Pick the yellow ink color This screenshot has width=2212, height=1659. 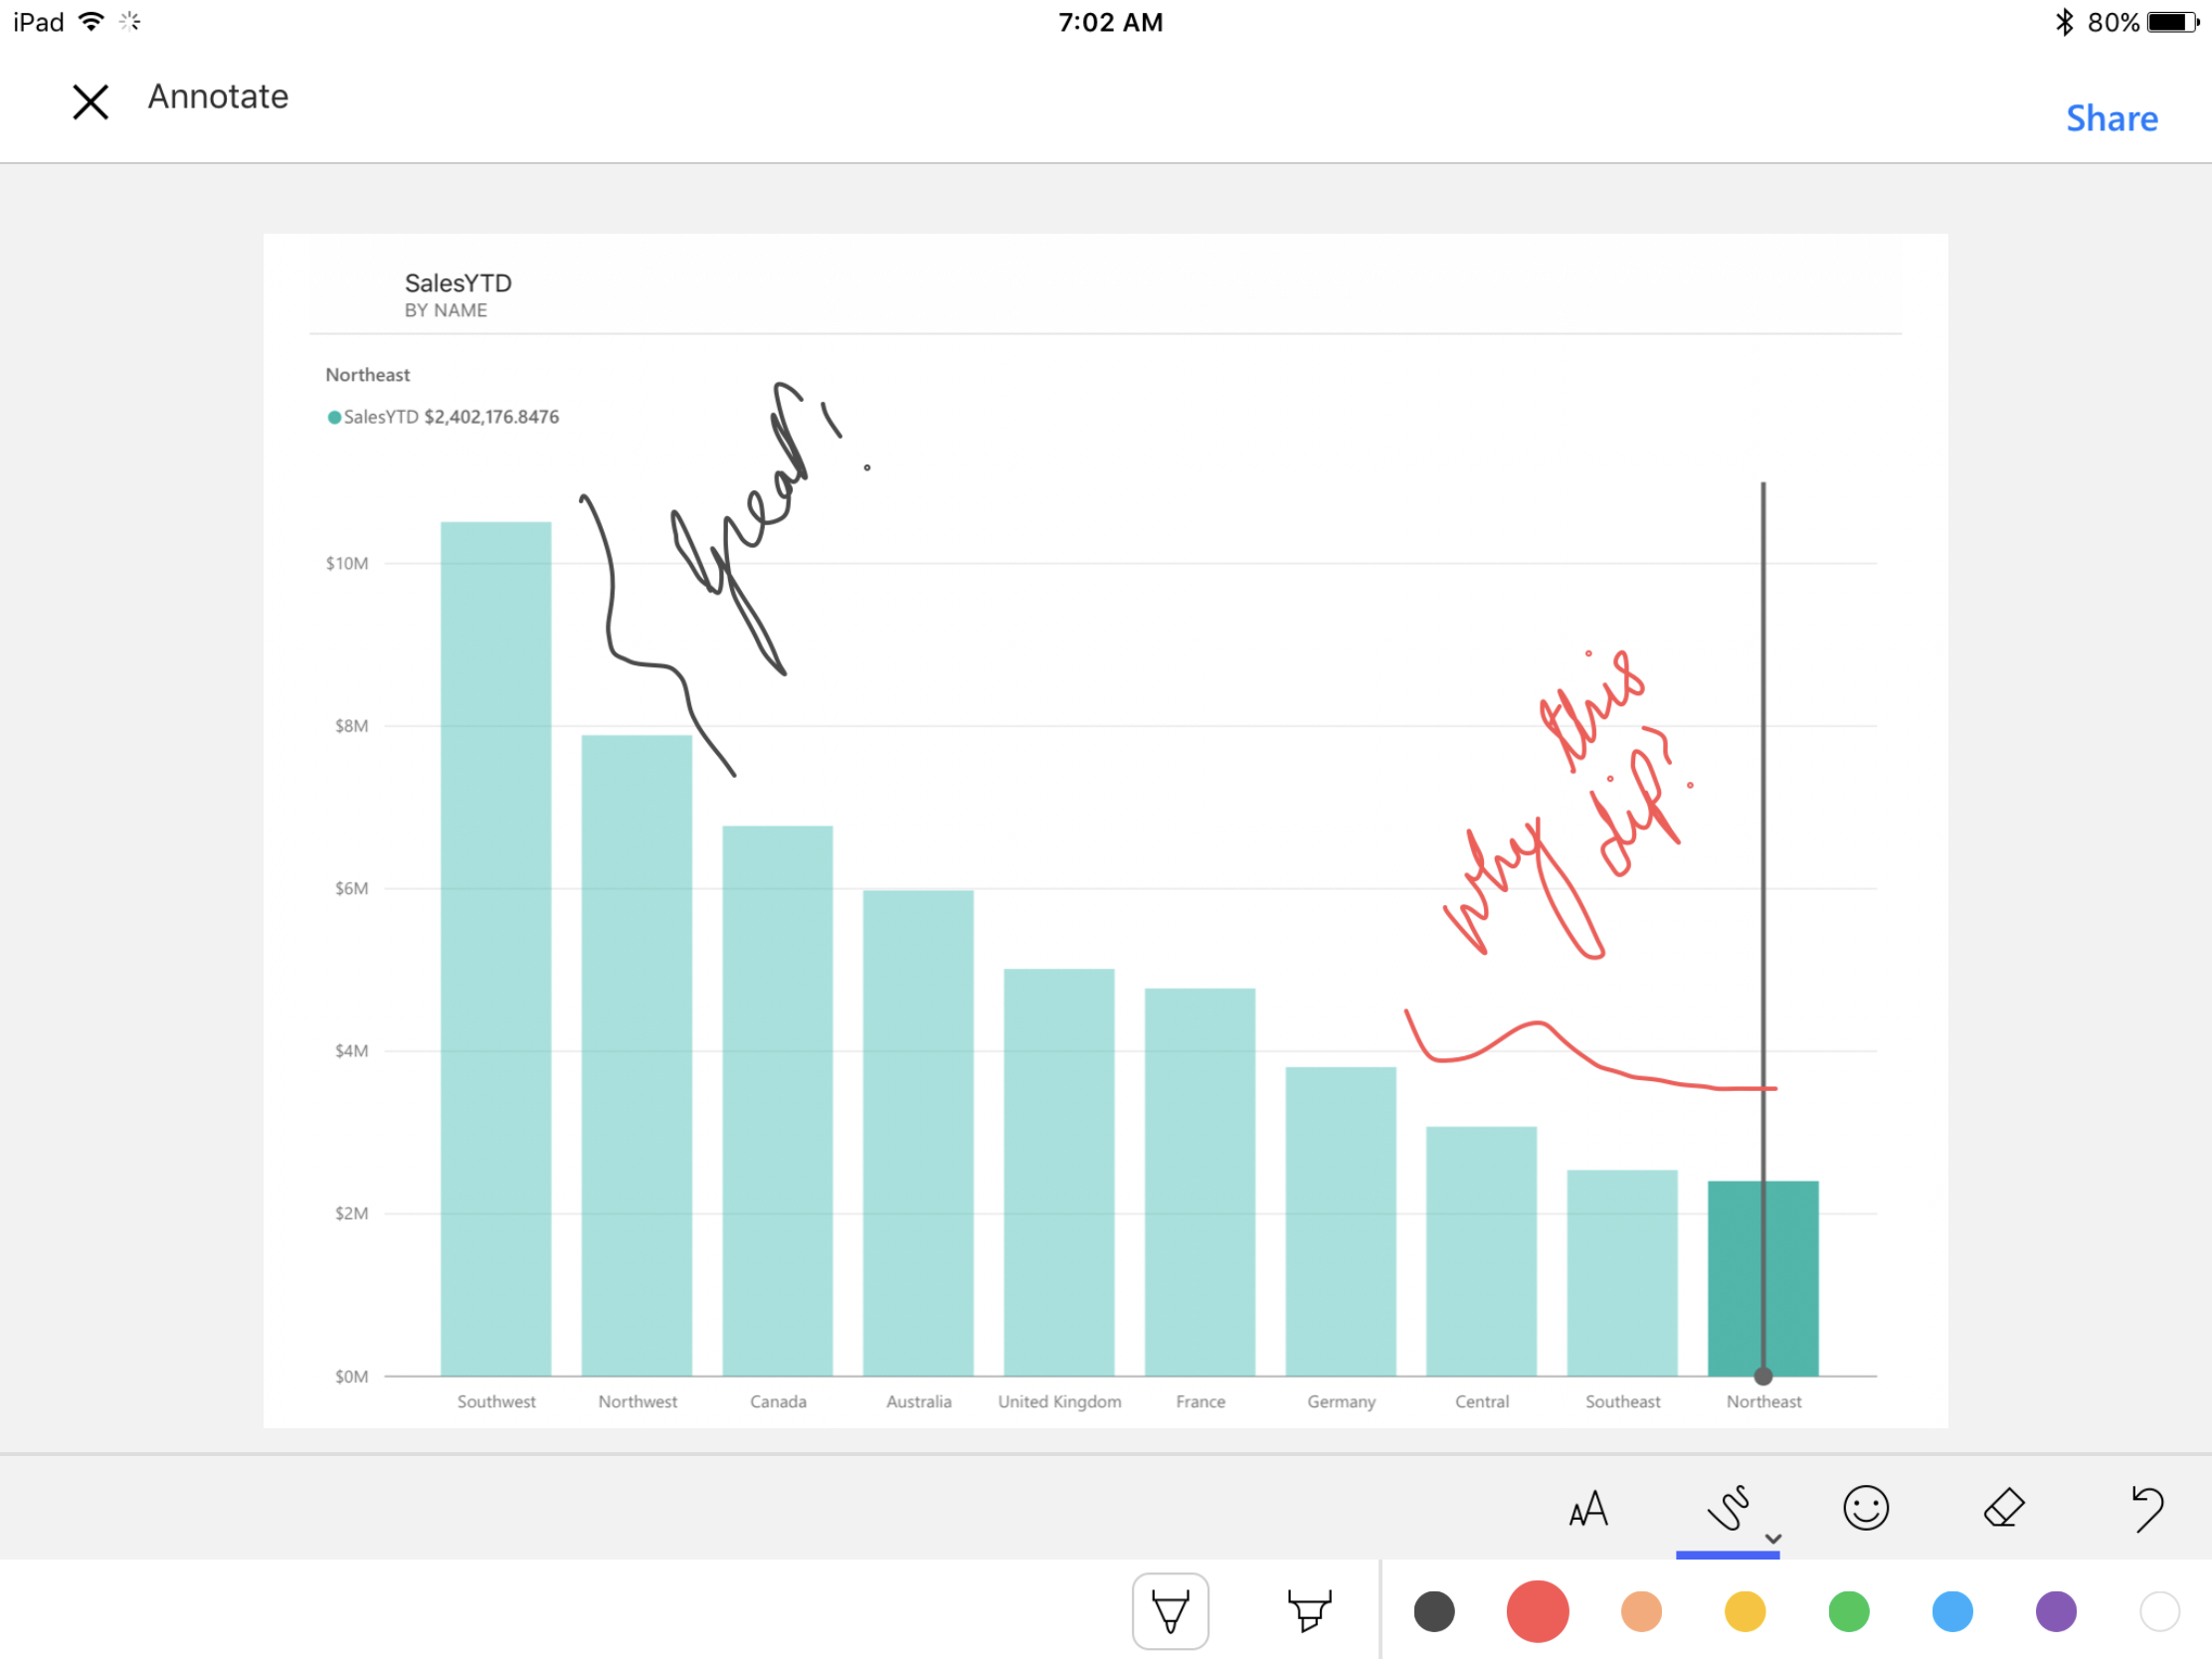coord(1745,1611)
